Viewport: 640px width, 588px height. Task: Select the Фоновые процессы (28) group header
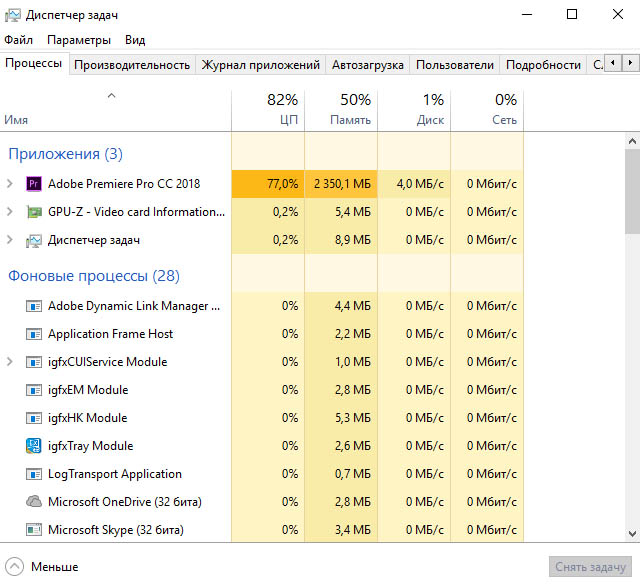94,276
